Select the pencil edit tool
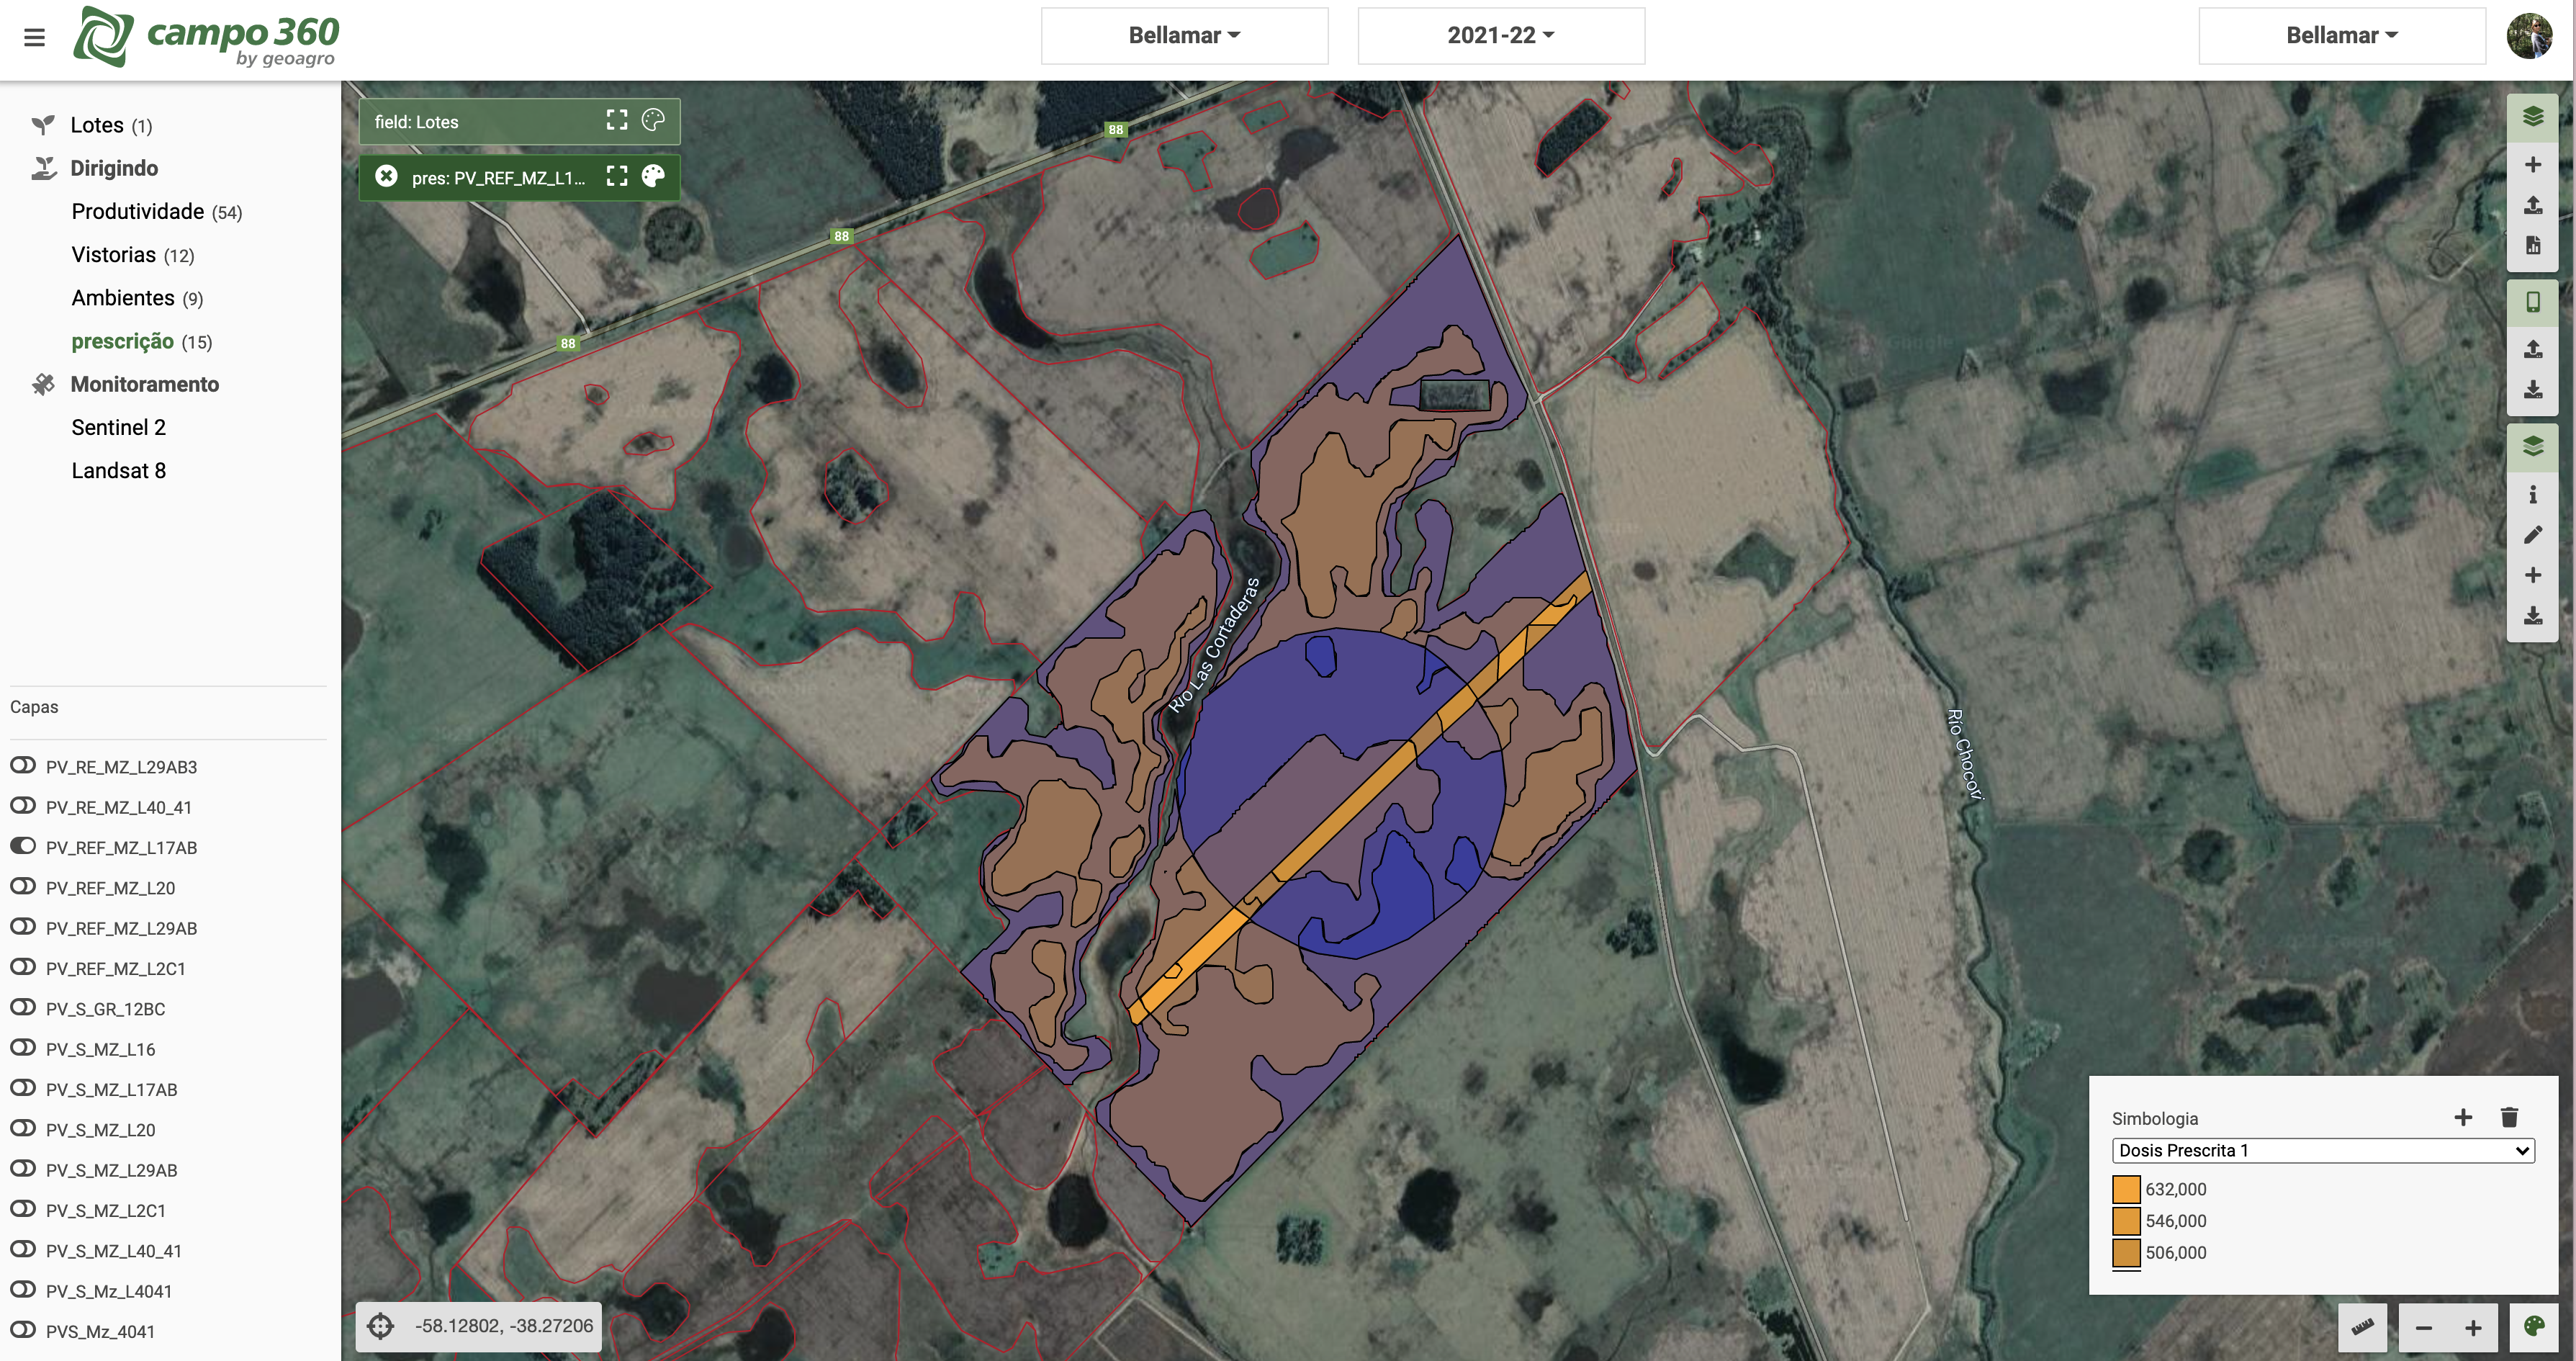 pyautogui.click(x=2532, y=535)
